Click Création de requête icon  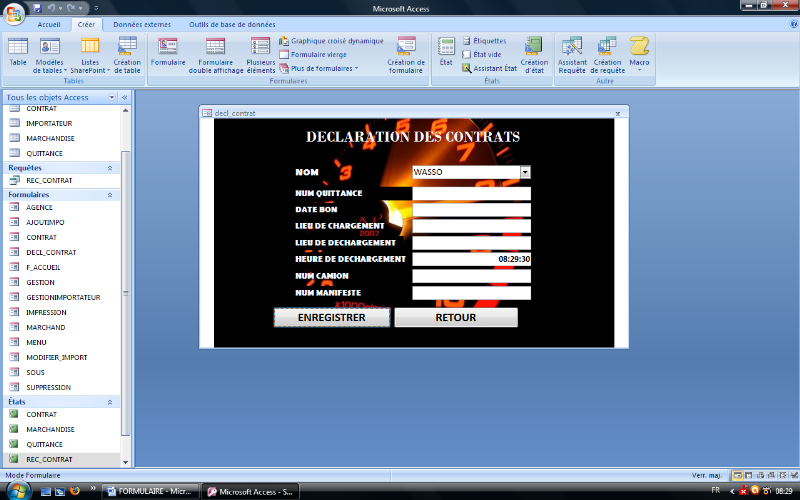(607, 56)
